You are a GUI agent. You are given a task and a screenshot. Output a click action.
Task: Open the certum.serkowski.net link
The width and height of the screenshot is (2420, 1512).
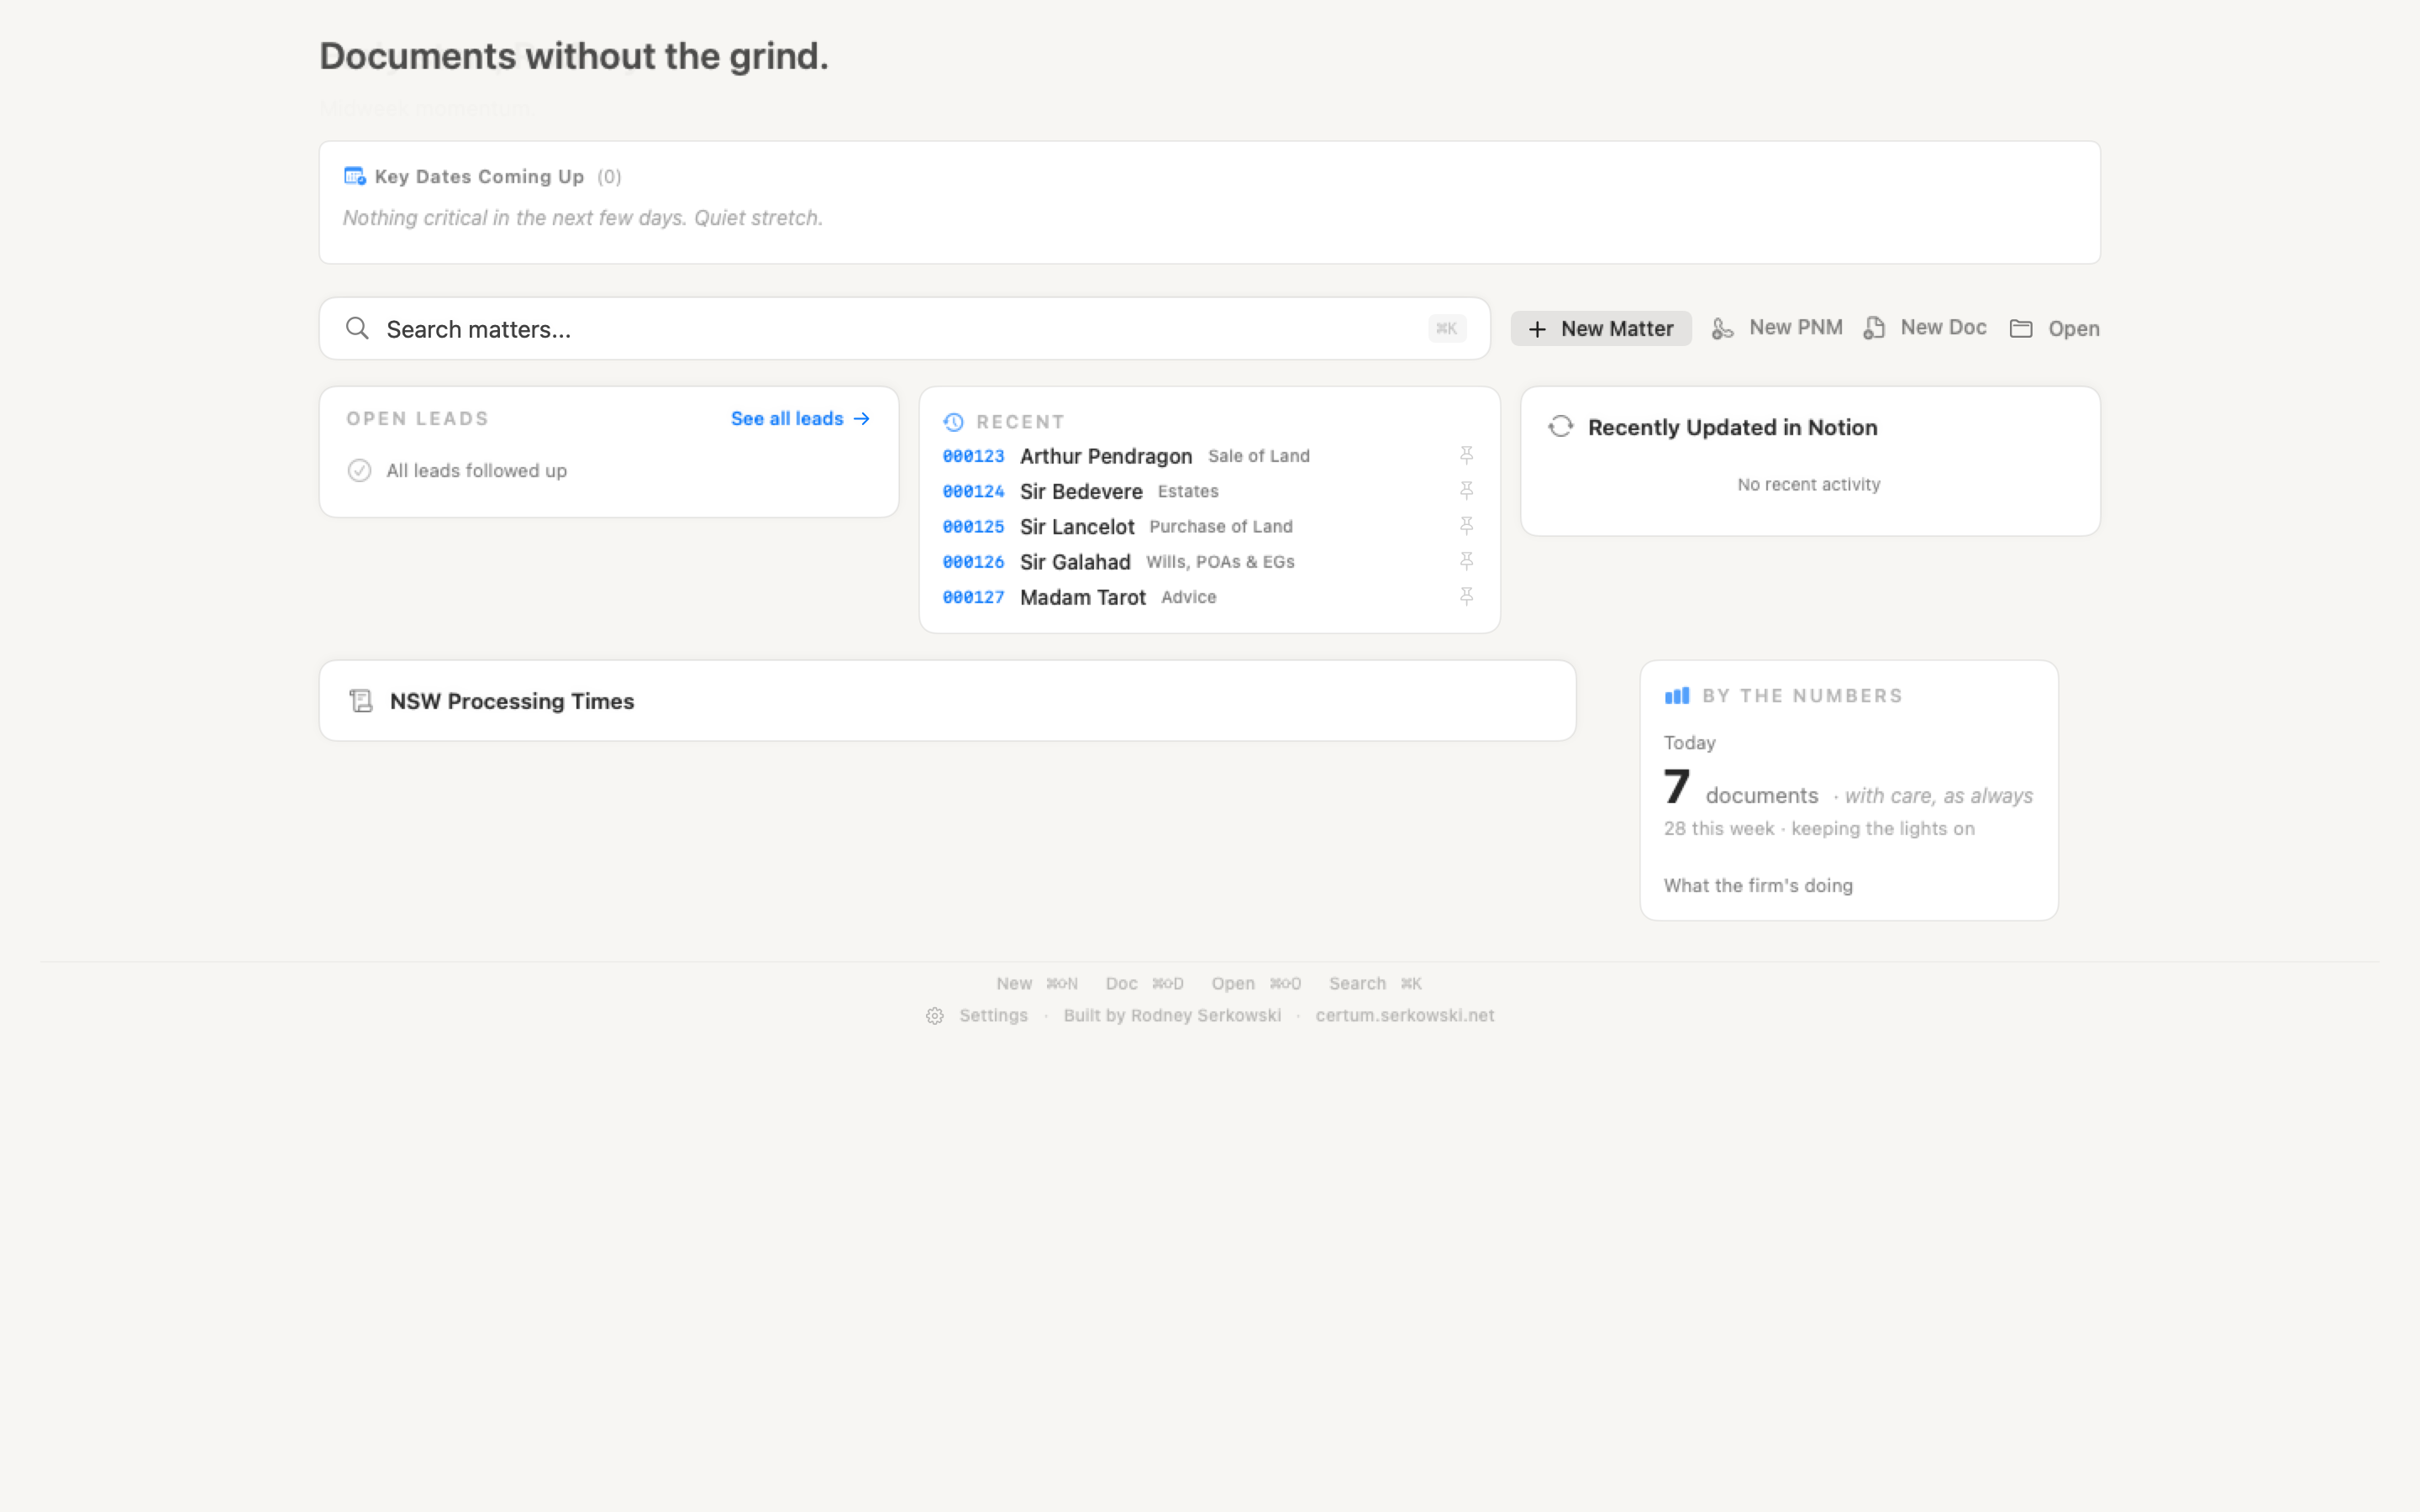(x=1404, y=1016)
